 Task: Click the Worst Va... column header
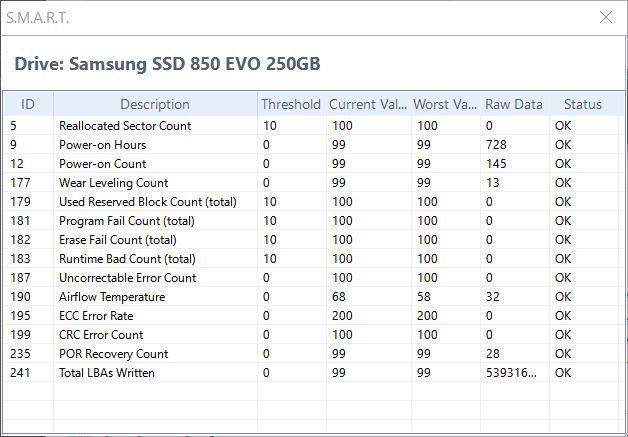[x=445, y=104]
